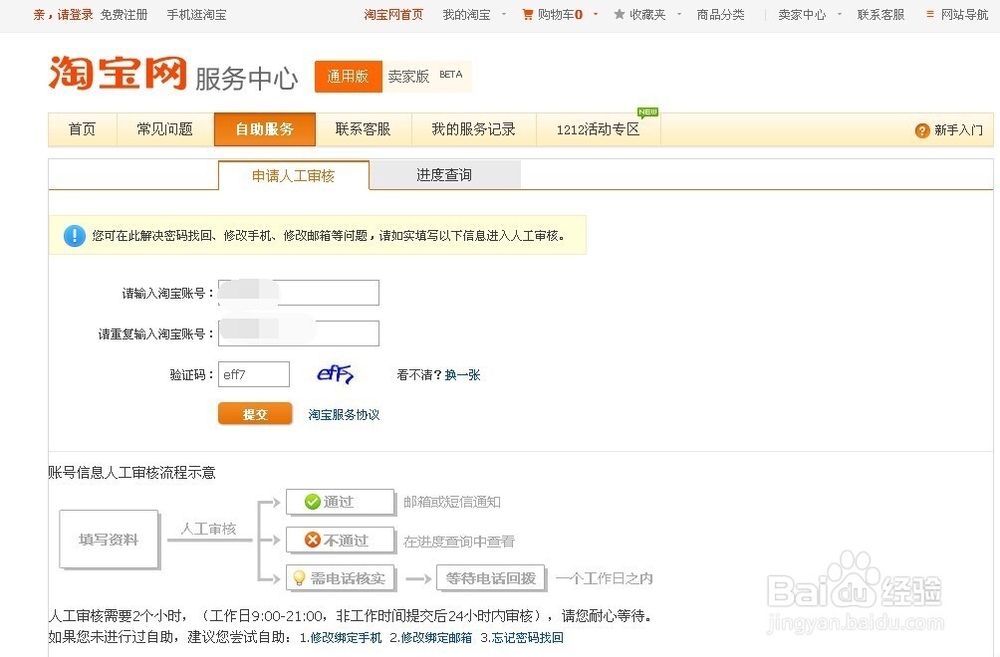Click the 亲，请登录 login link
Screen dimensions: 1000x657
click(x=63, y=14)
